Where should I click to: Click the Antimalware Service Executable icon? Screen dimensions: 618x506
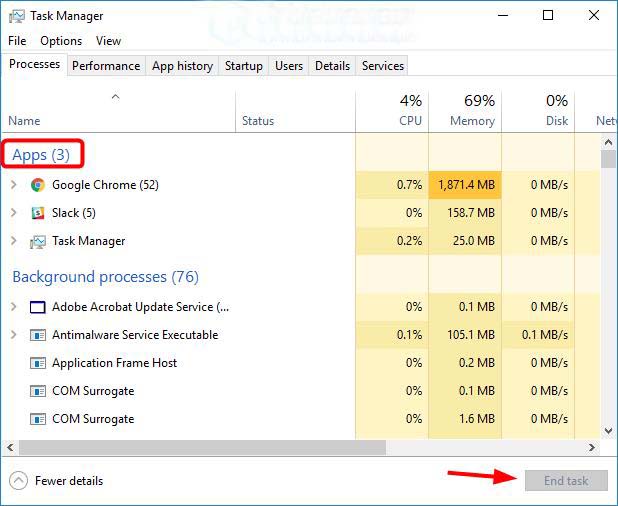(x=38, y=335)
